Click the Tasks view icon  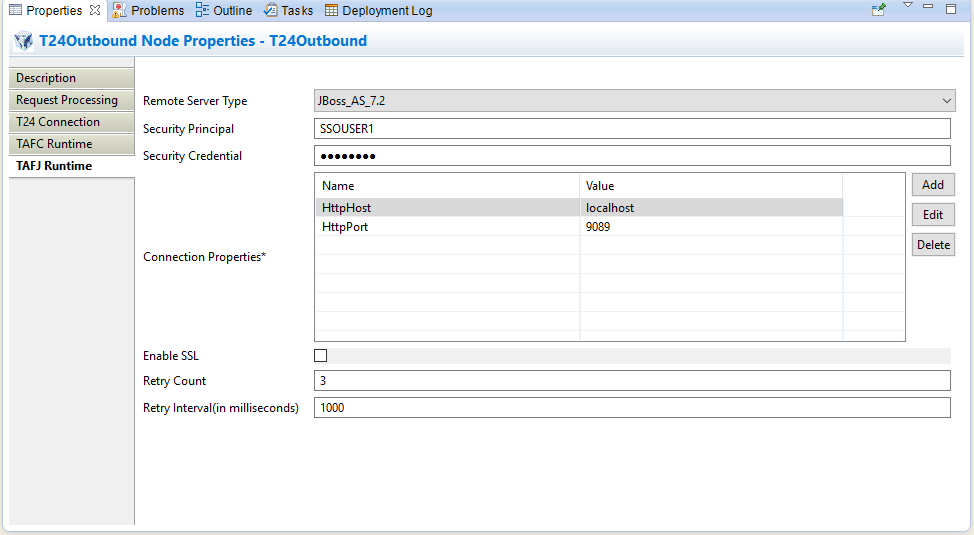click(x=270, y=10)
